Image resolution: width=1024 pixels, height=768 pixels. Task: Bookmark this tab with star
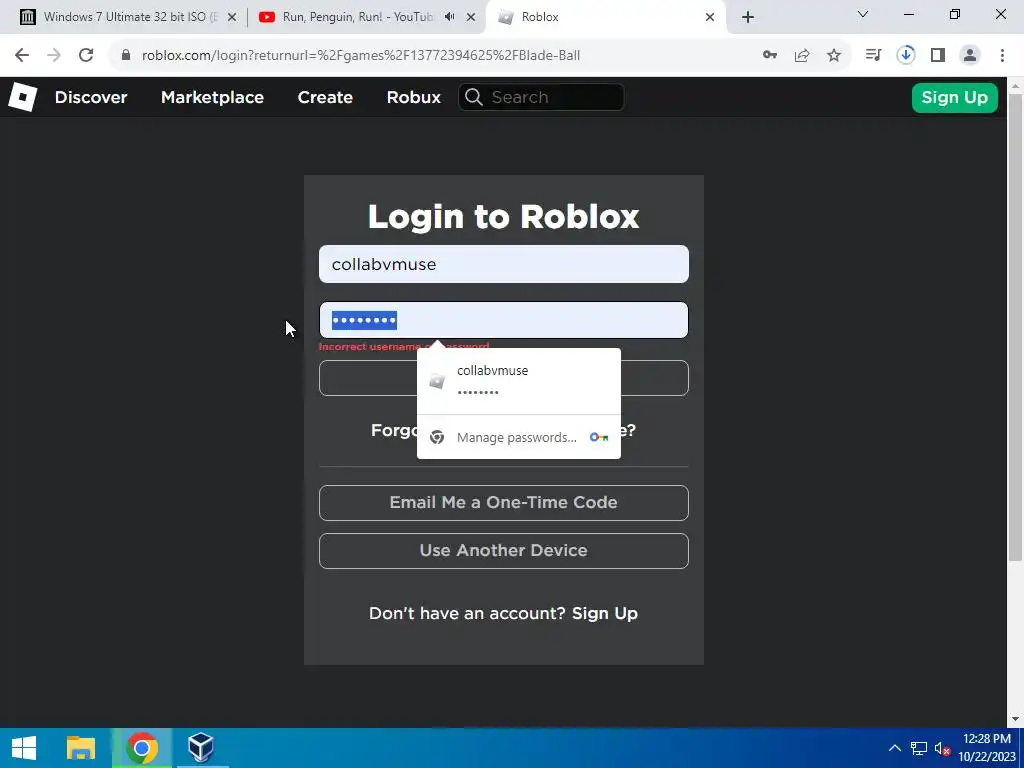(834, 56)
